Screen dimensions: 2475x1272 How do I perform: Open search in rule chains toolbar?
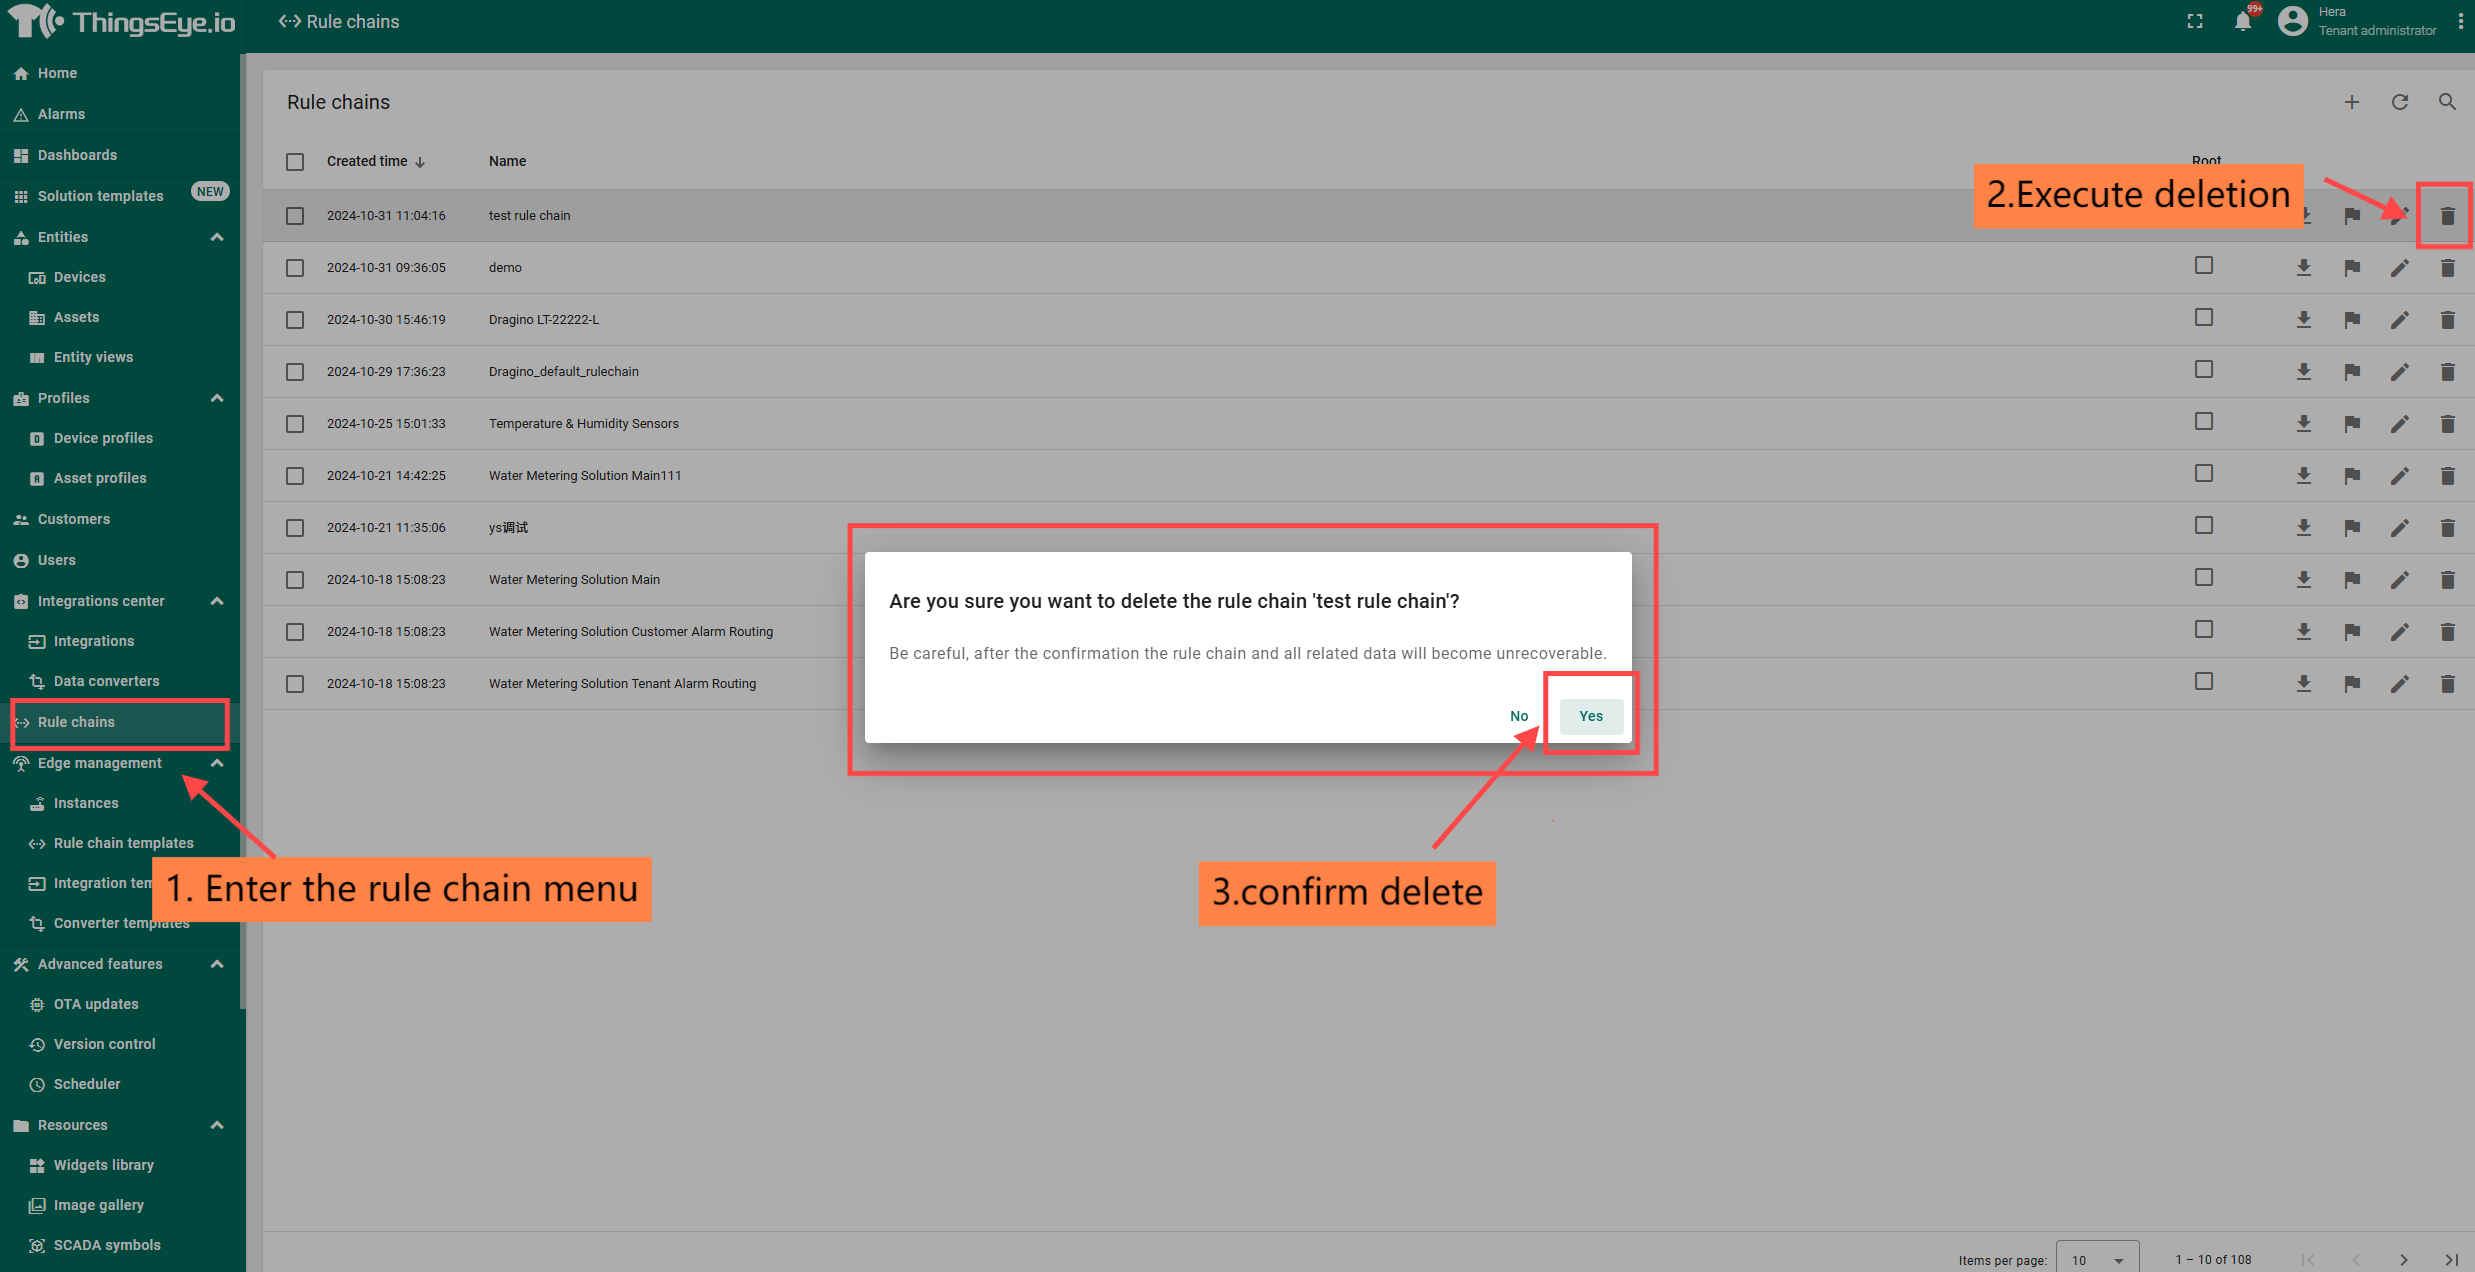click(x=2446, y=102)
